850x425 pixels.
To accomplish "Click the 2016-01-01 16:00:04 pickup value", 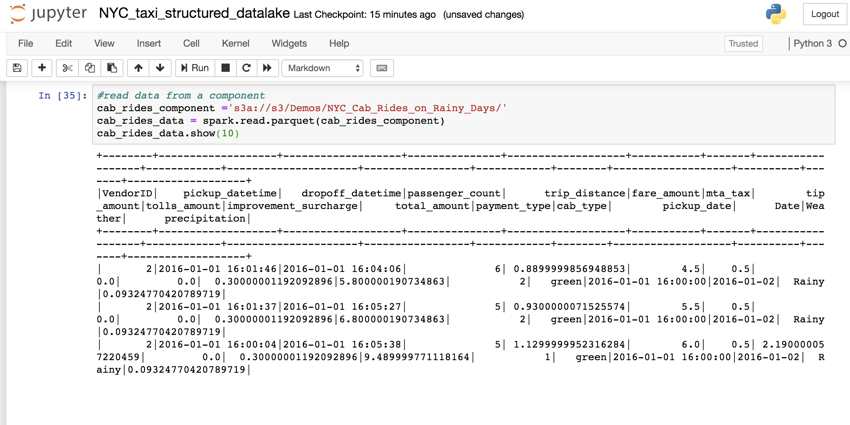I will click(x=218, y=344).
